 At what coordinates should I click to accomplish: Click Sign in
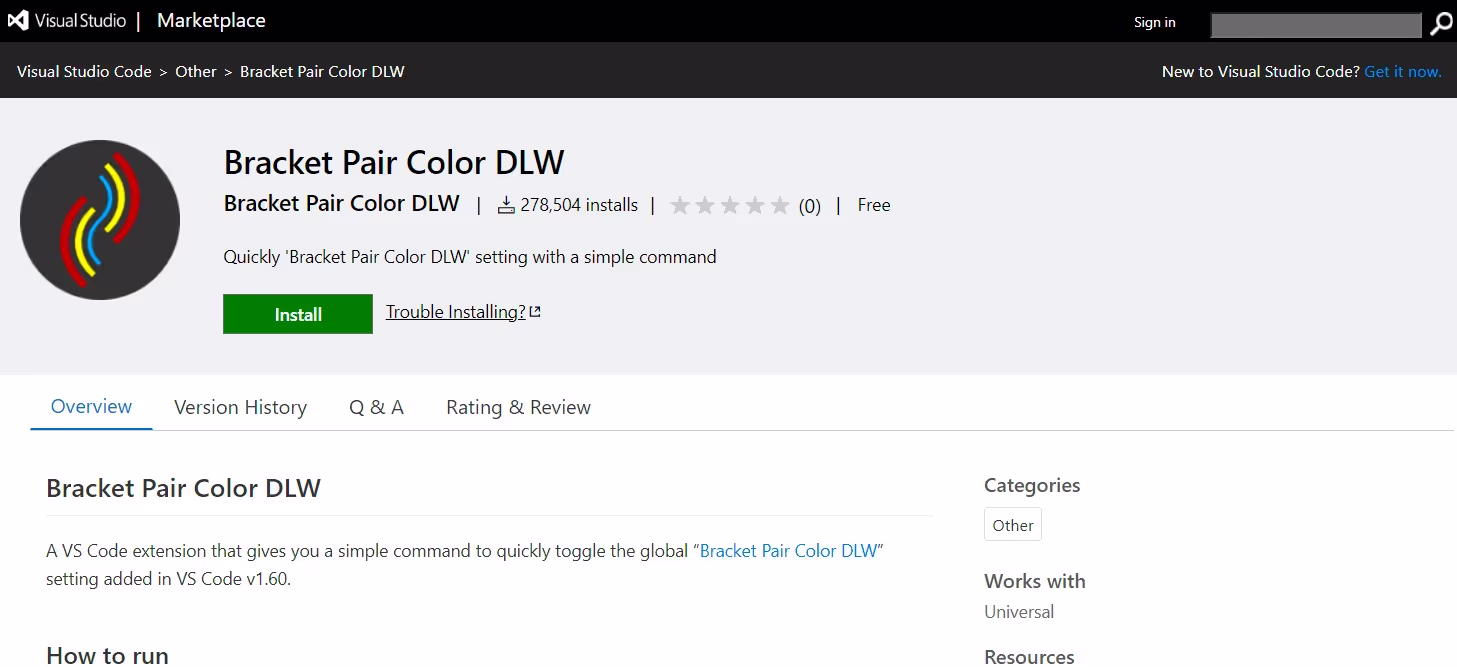click(x=1155, y=22)
